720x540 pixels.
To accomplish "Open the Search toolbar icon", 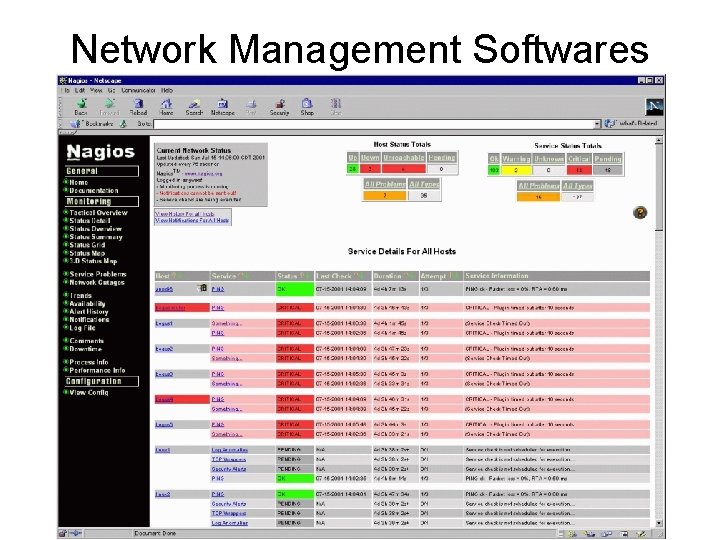I will pos(194,107).
